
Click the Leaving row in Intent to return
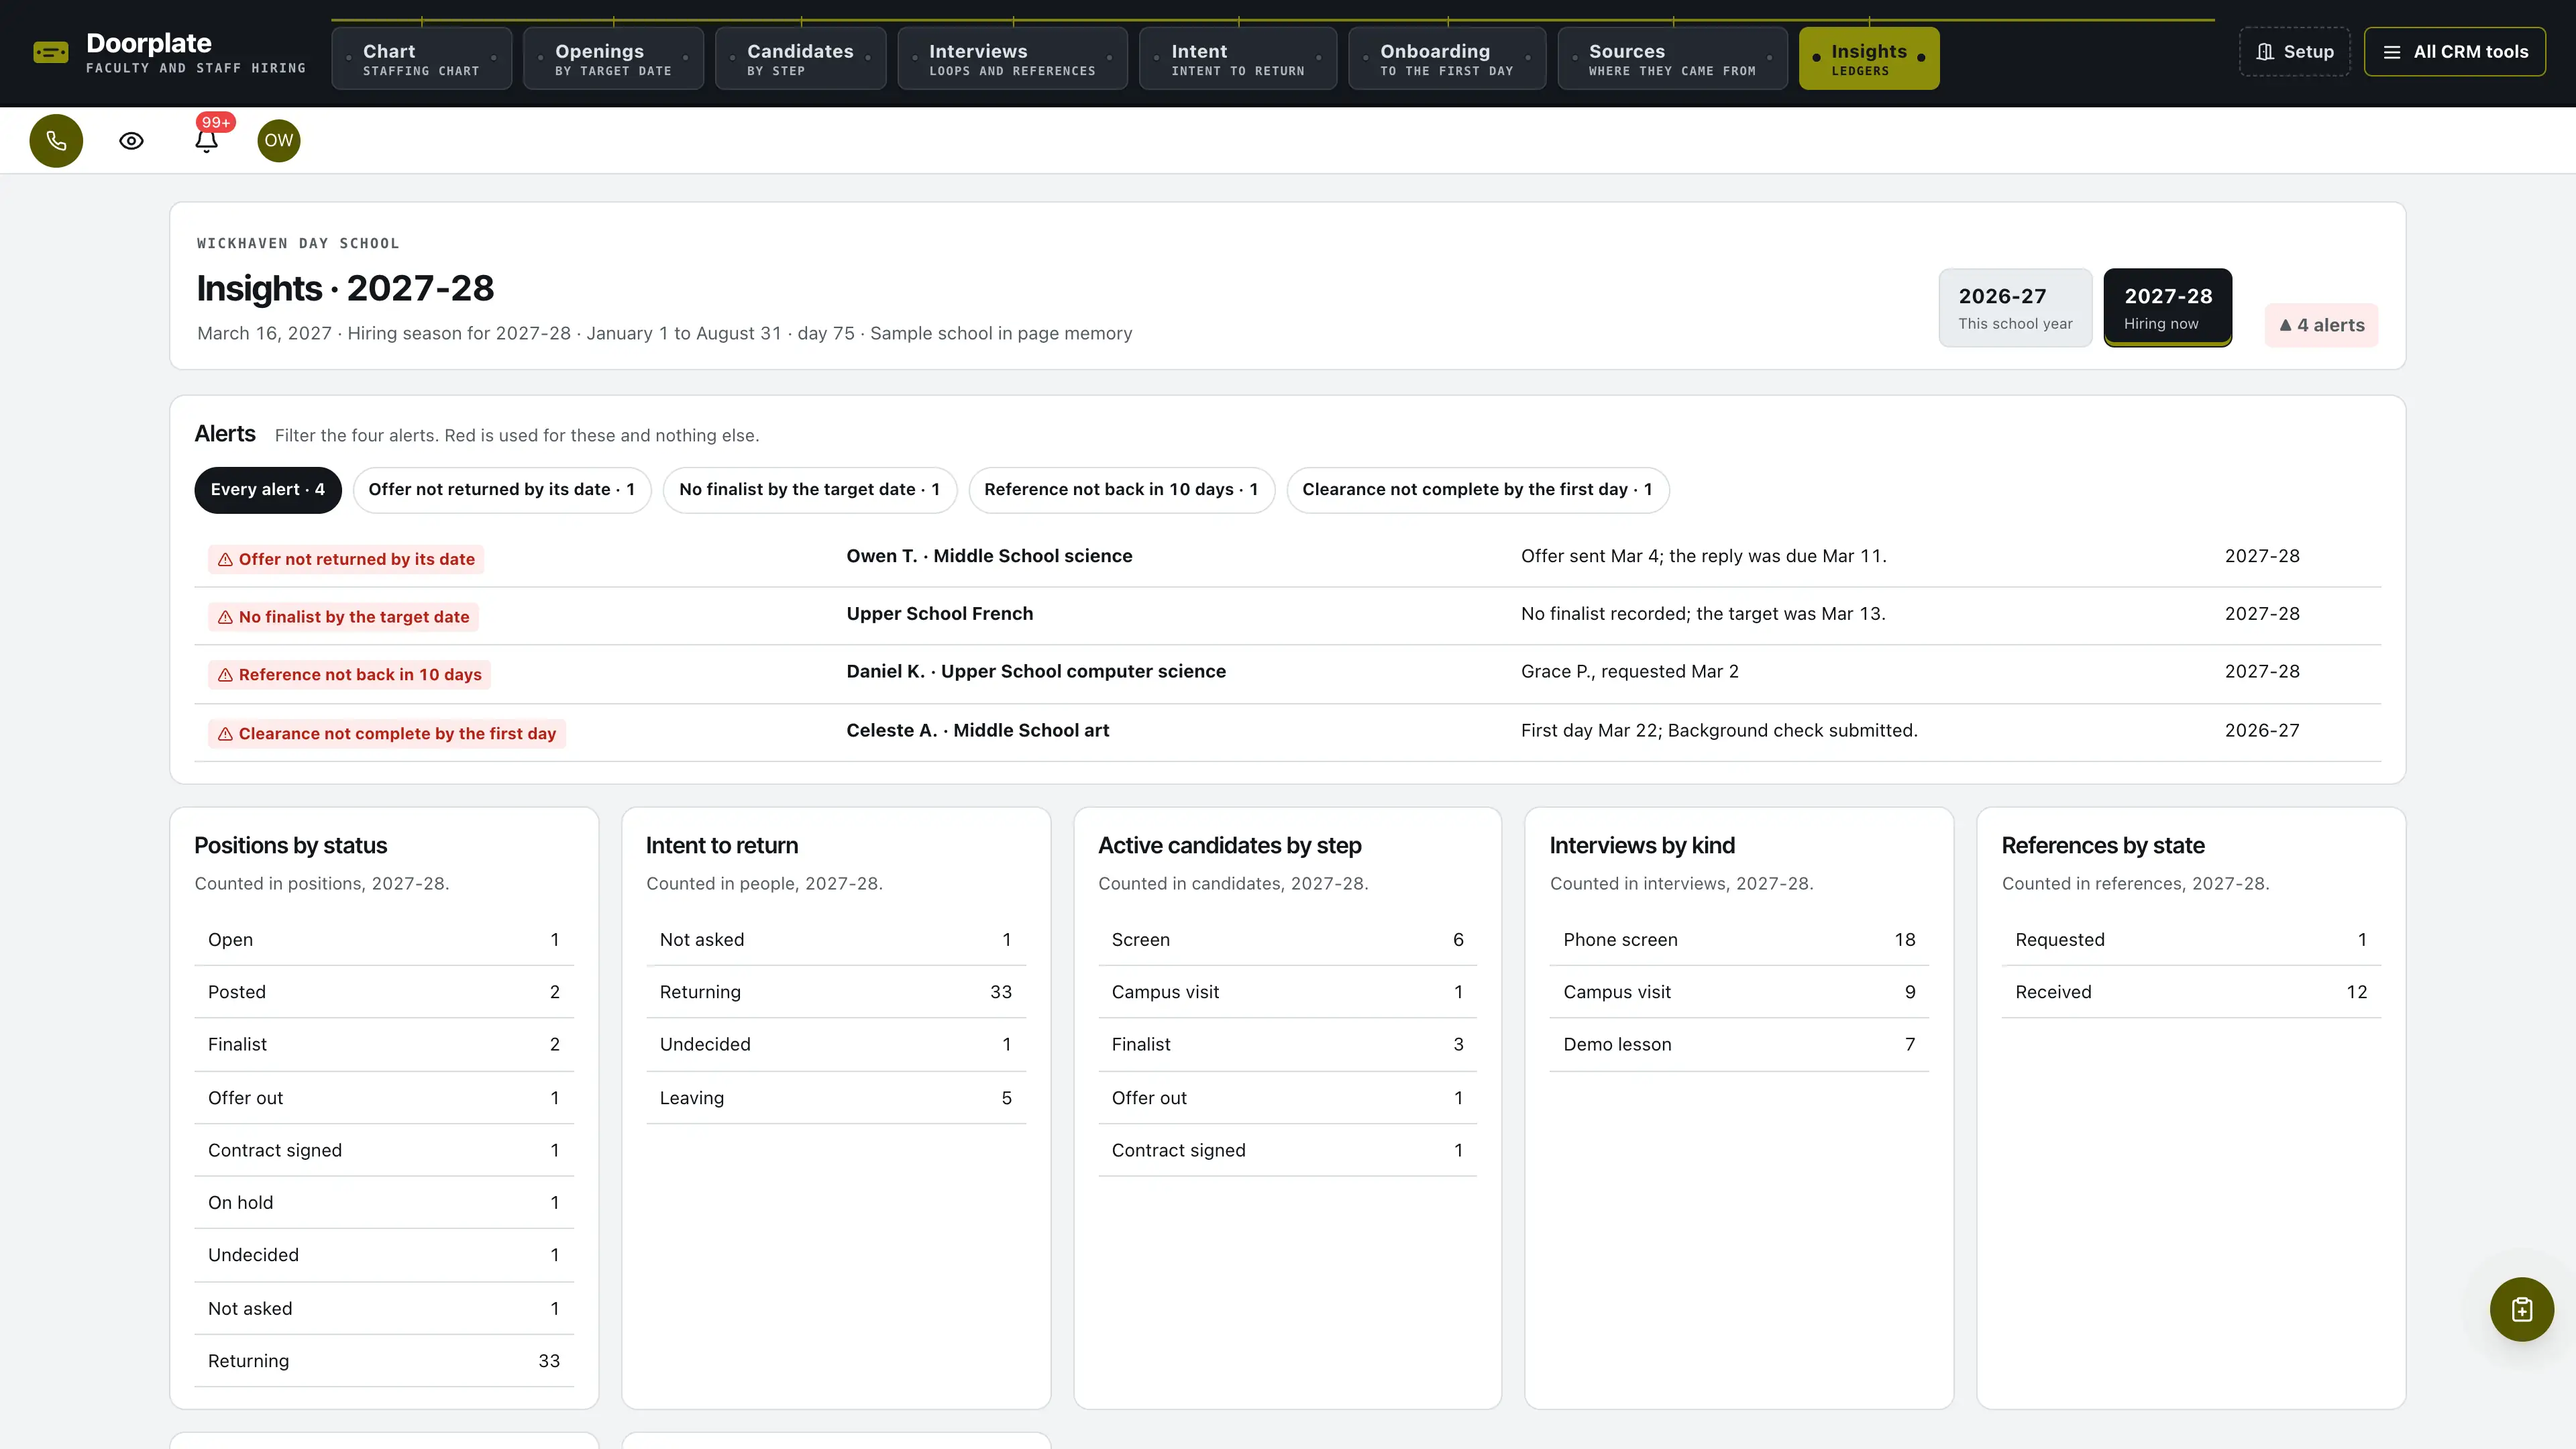click(835, 1098)
